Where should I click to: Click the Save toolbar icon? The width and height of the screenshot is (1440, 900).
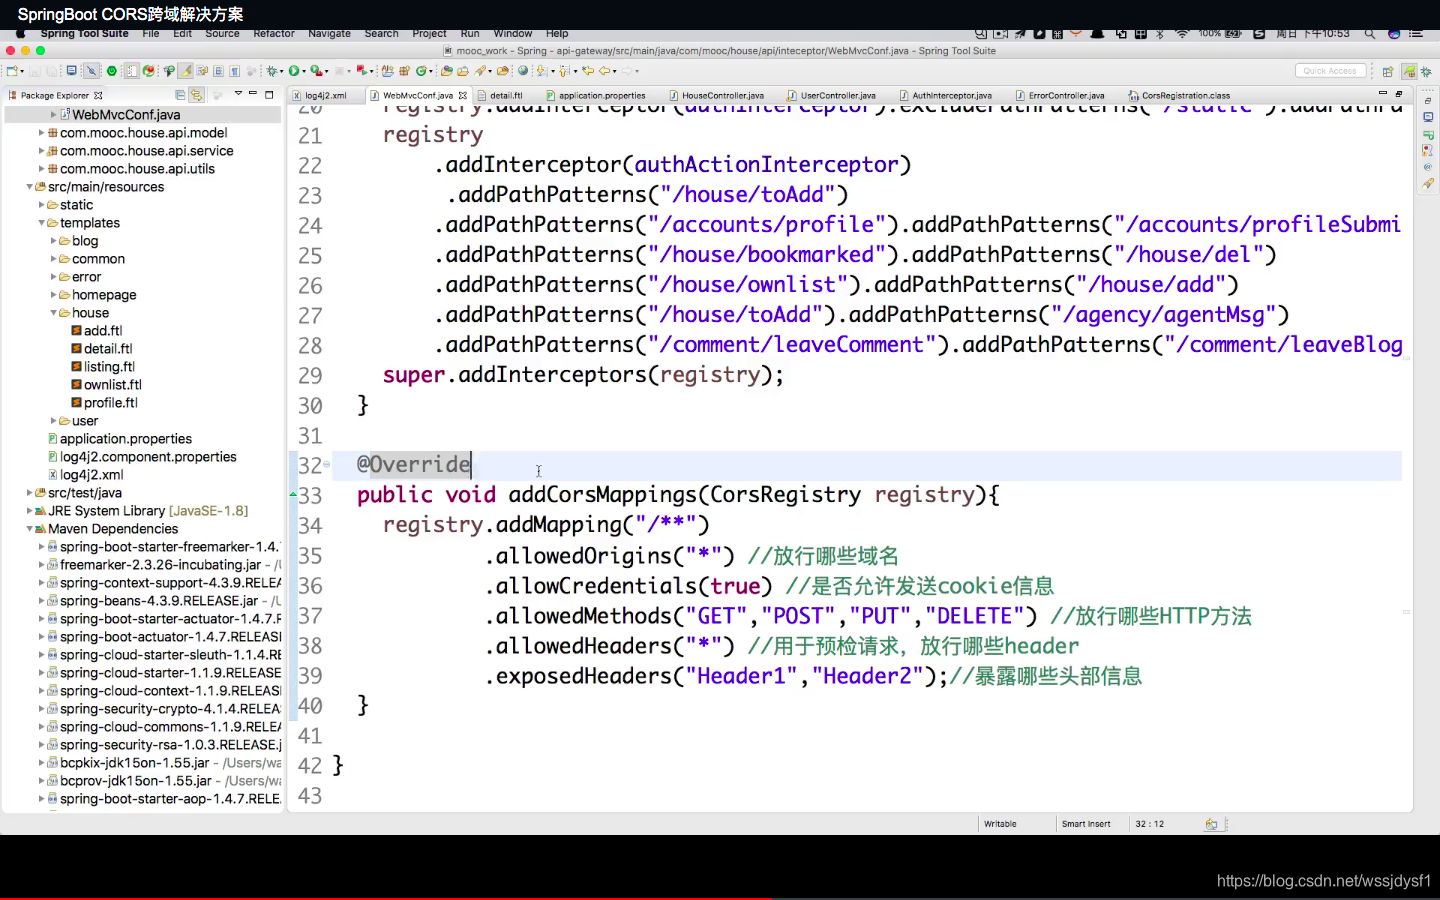click(34, 71)
